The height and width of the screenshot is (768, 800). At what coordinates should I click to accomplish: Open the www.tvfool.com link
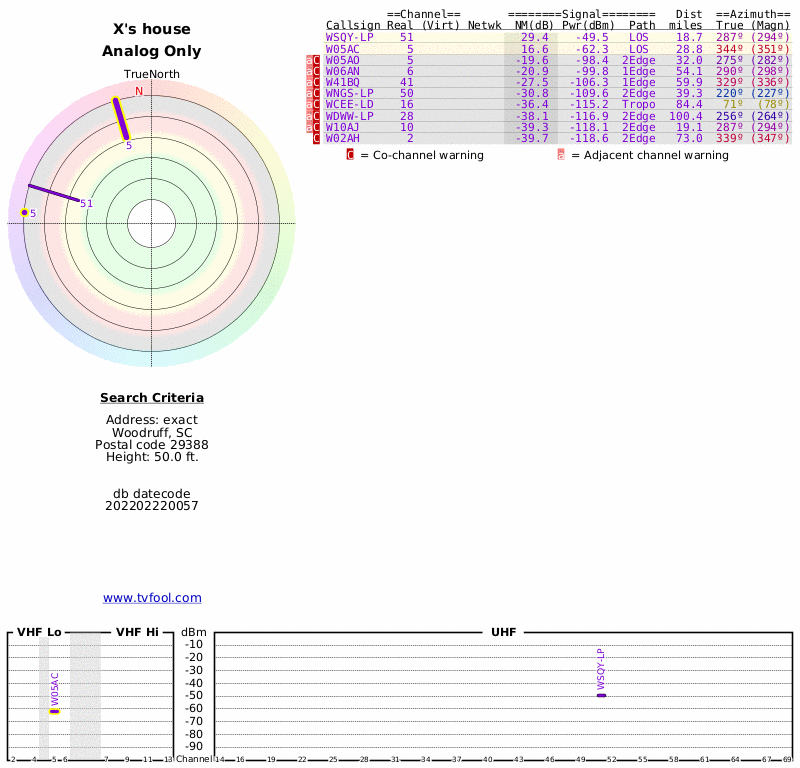pyautogui.click(x=152, y=598)
